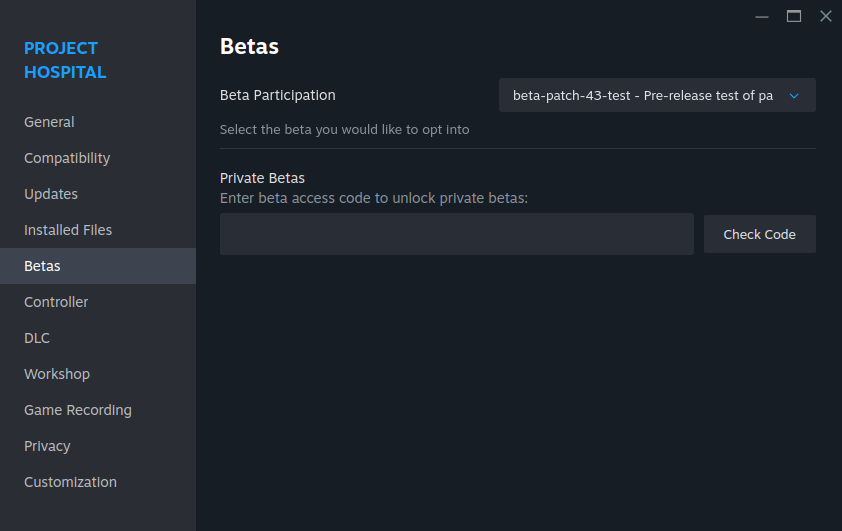The width and height of the screenshot is (842, 531).
Task: Focus the beta access code field
Action: click(x=456, y=234)
